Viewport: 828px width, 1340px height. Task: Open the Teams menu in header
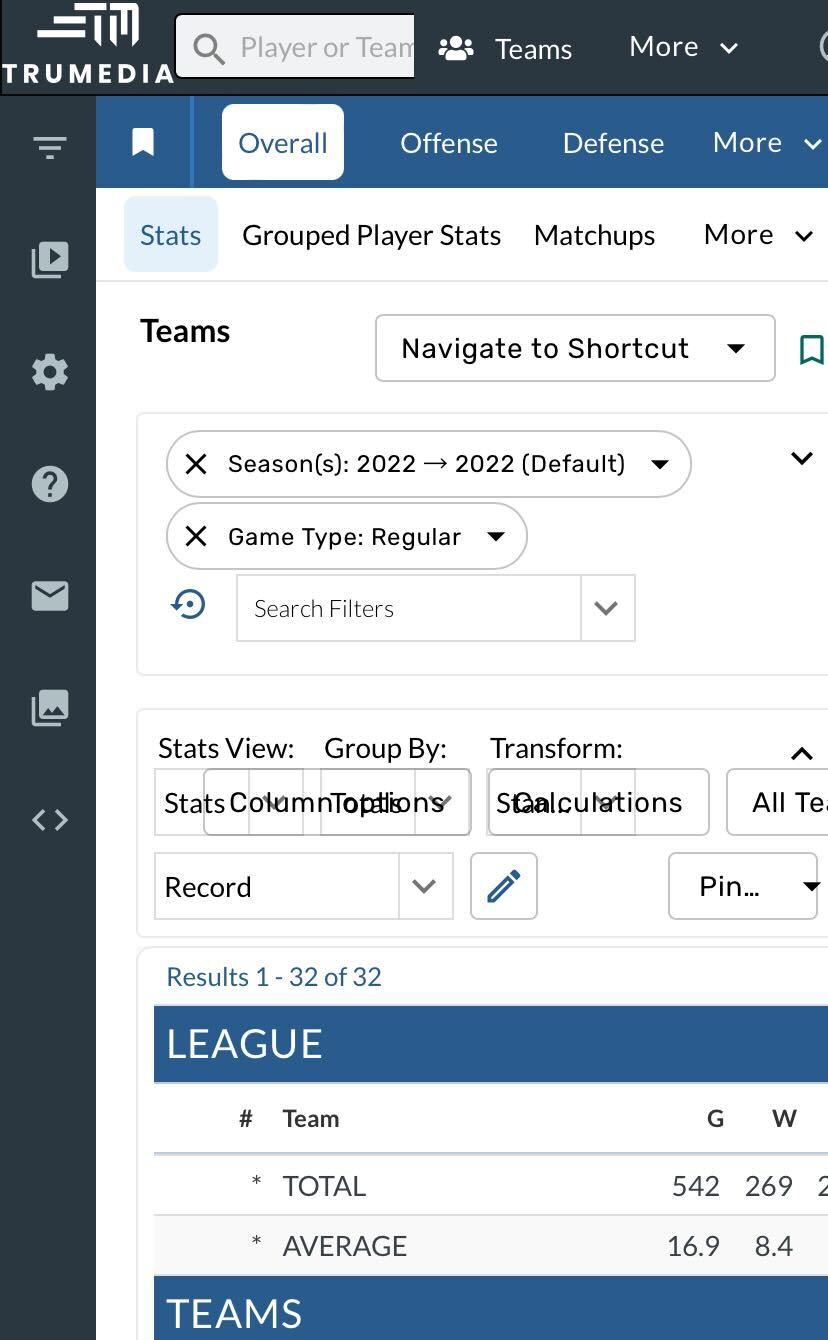tap(506, 48)
